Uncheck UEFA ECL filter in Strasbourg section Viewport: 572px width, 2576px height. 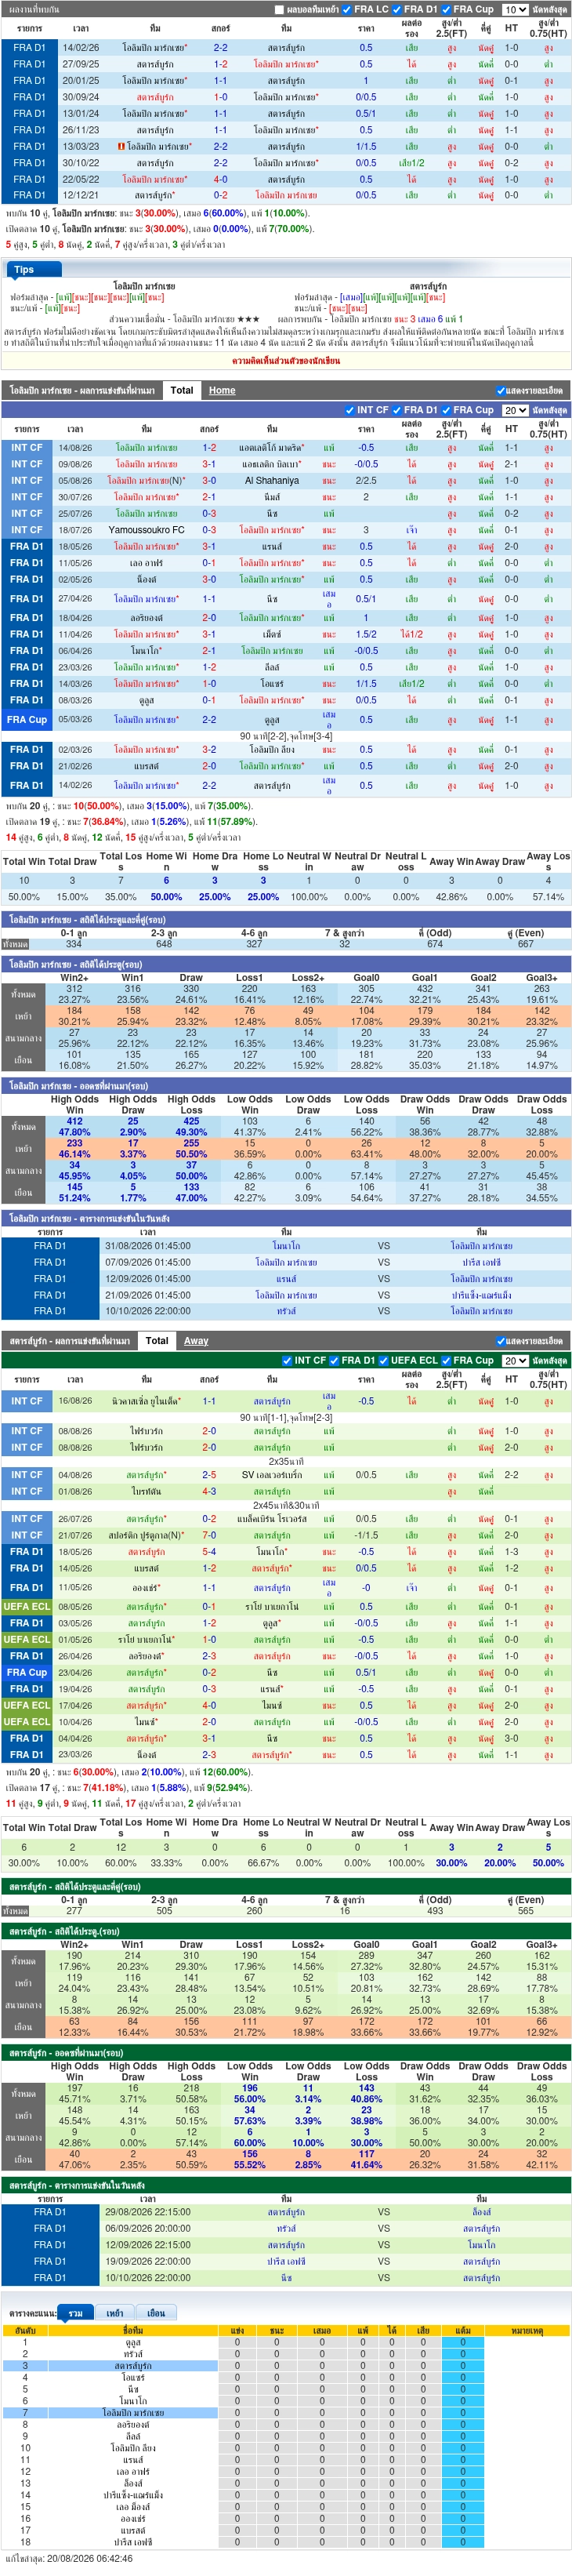[x=384, y=1360]
